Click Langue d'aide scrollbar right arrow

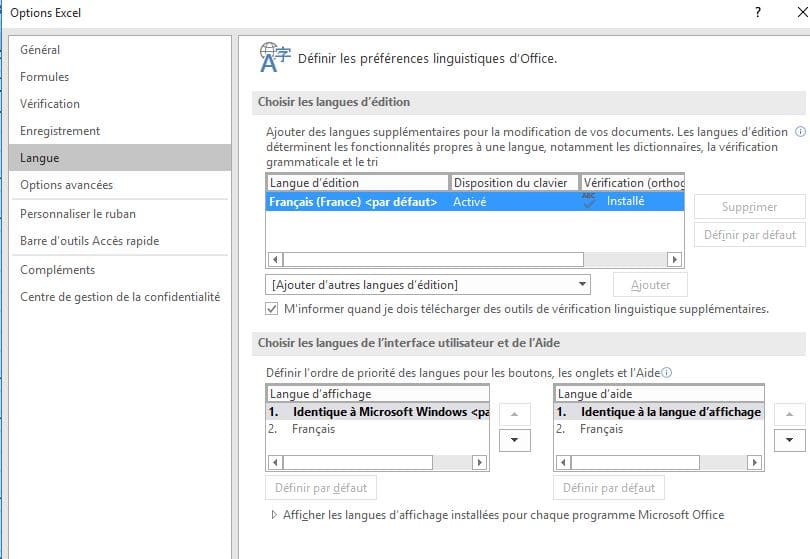pyautogui.click(x=754, y=462)
